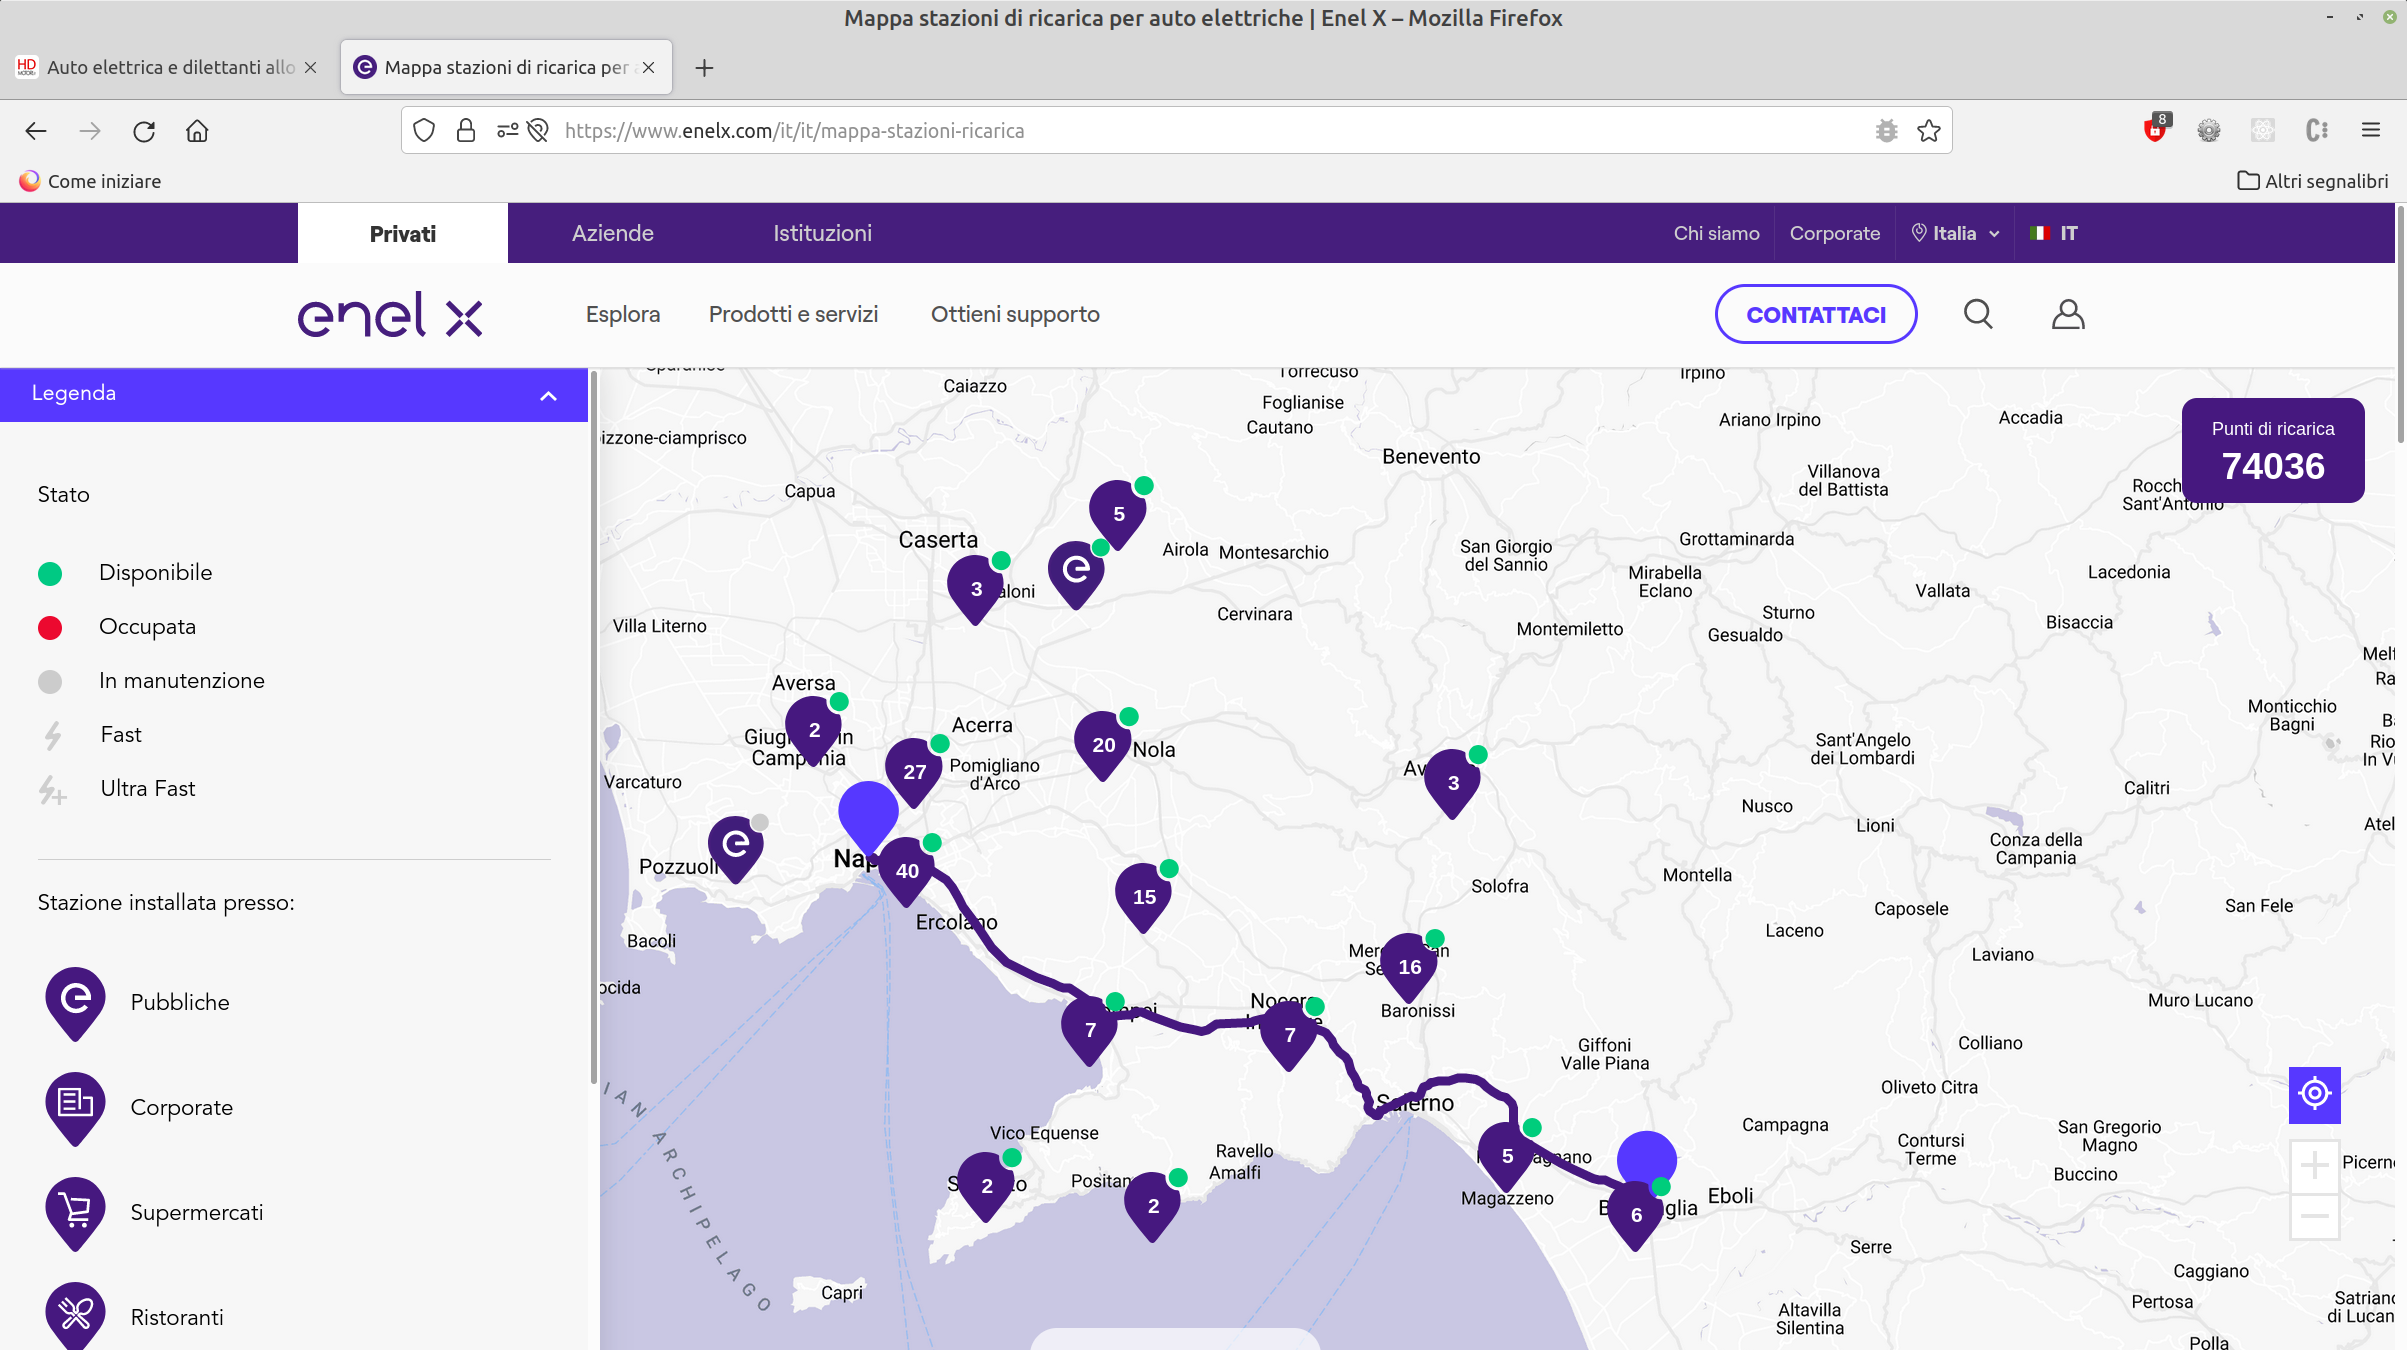Viewport: 2407px width, 1350px height.
Task: Click the cluster marker showing 40 near Napoli
Action: point(907,871)
